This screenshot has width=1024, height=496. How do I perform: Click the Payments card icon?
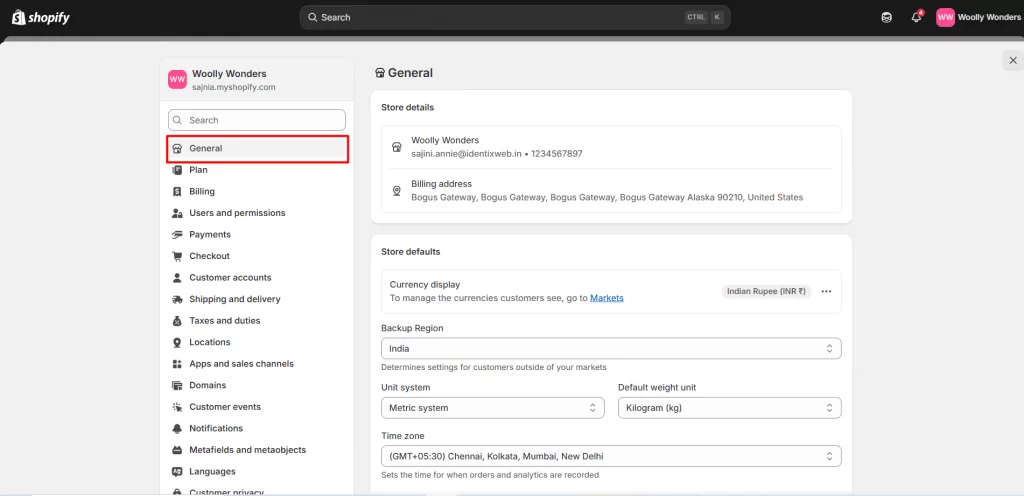point(177,235)
